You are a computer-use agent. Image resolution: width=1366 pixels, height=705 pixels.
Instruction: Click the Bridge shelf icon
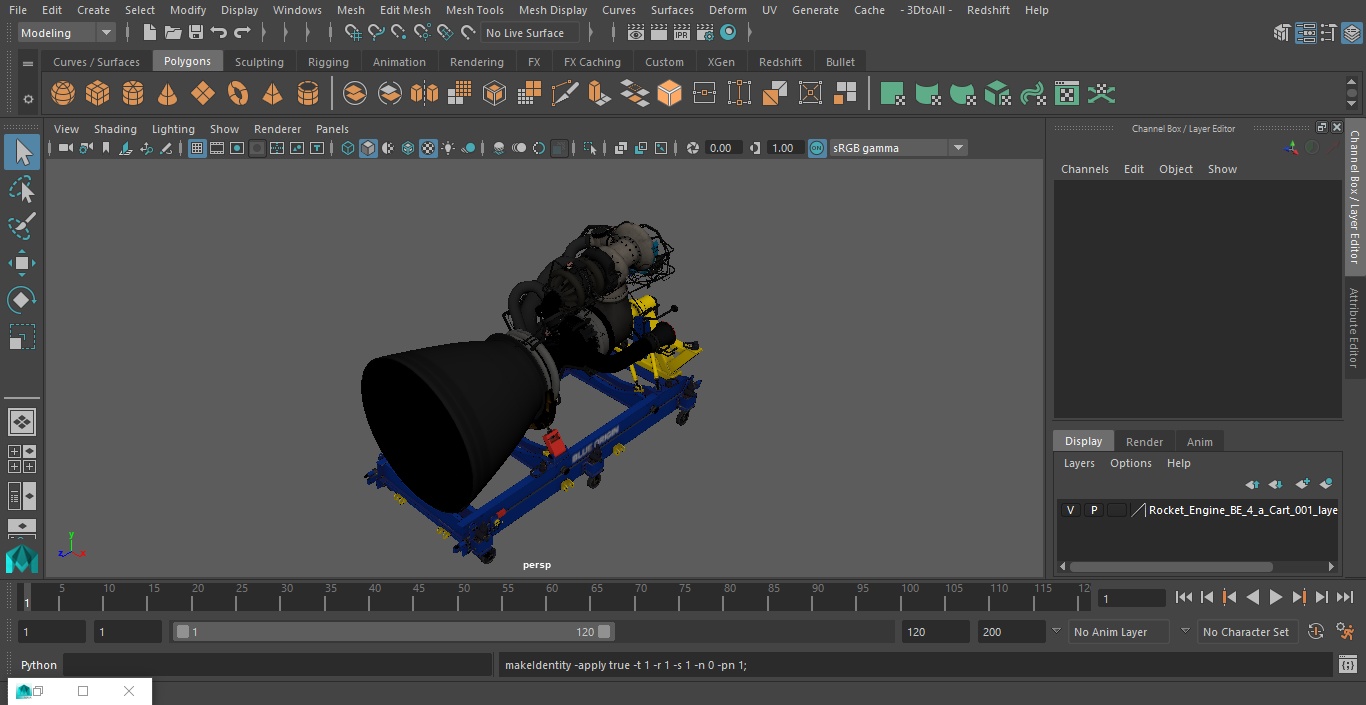coord(634,94)
